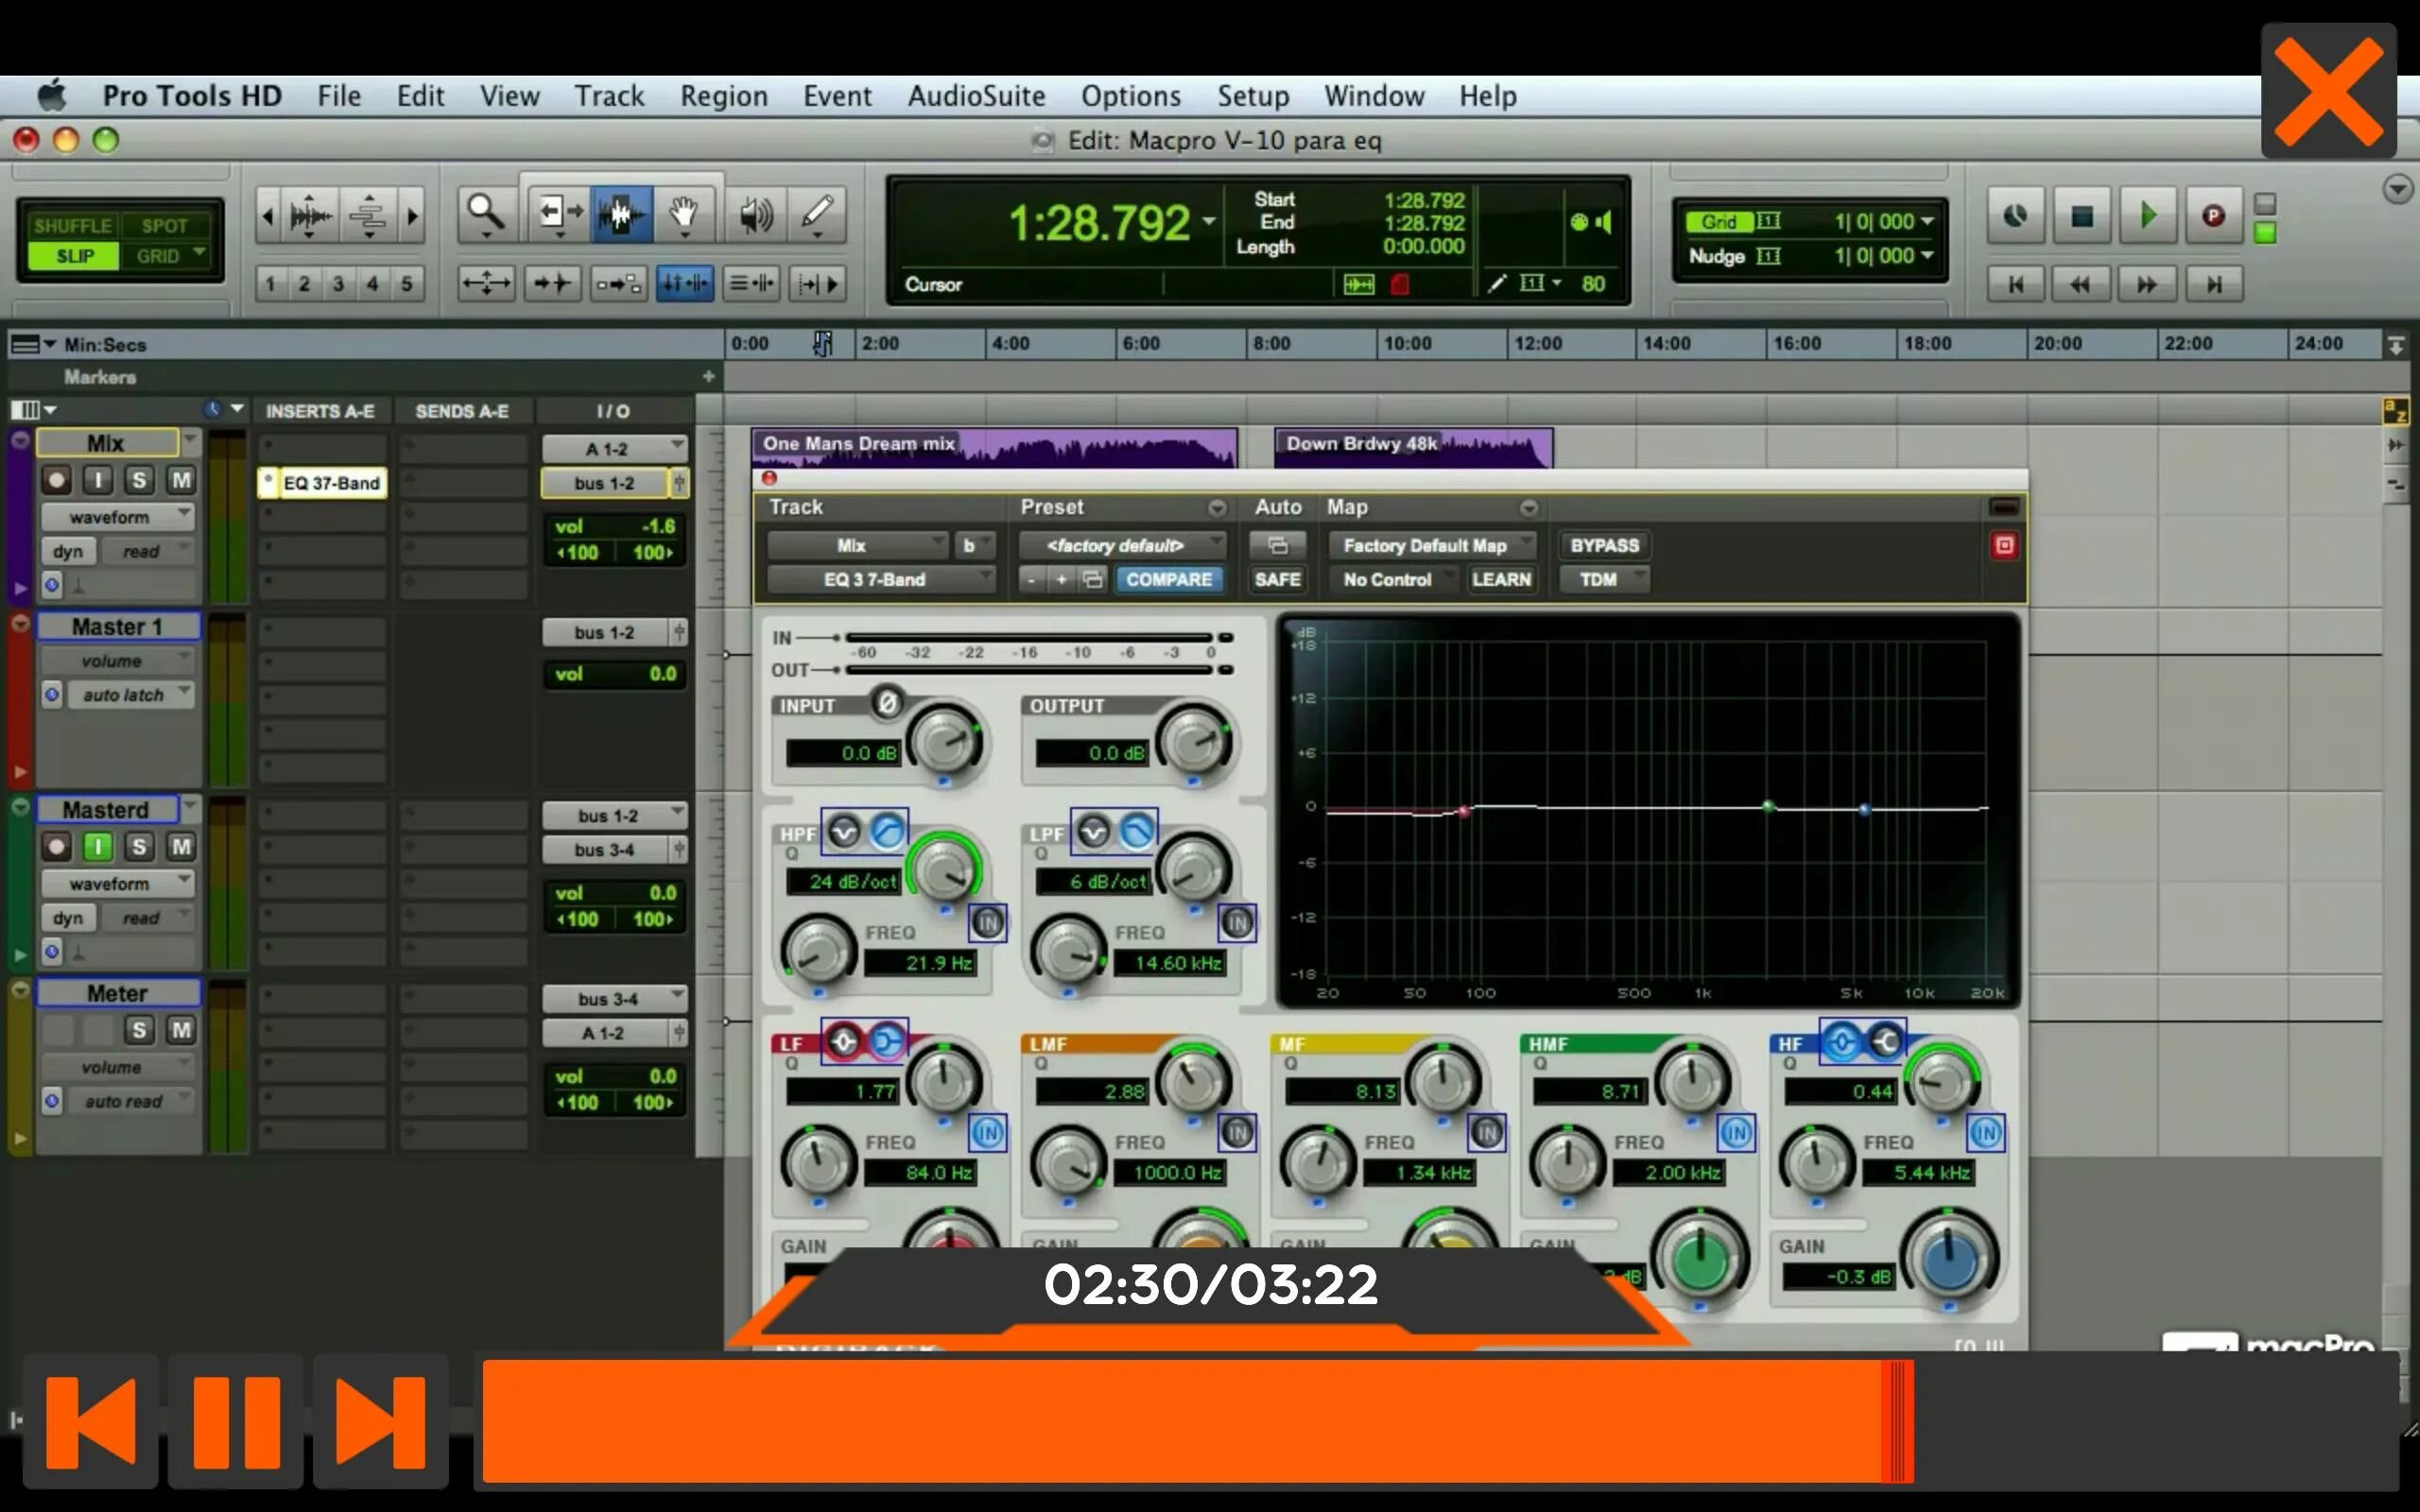The width and height of the screenshot is (2420, 1512).
Task: Open the Track menu
Action: 608,94
